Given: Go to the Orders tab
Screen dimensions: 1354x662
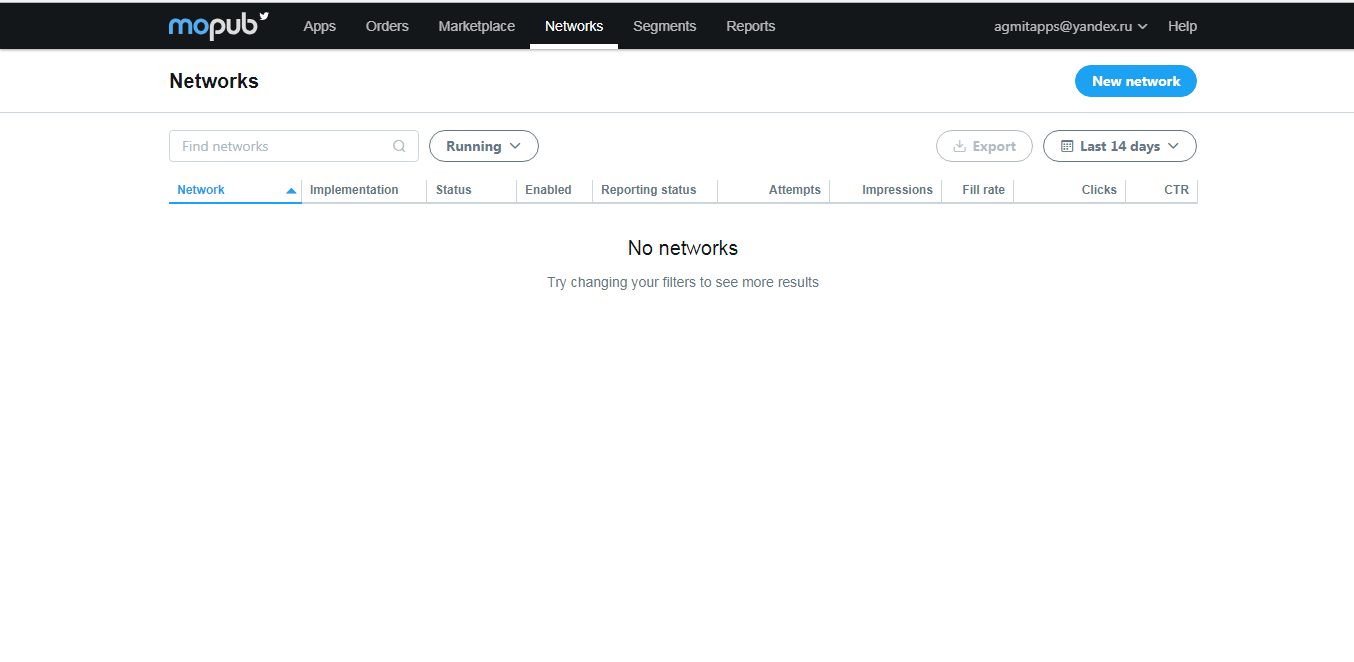Looking at the screenshot, I should [387, 26].
